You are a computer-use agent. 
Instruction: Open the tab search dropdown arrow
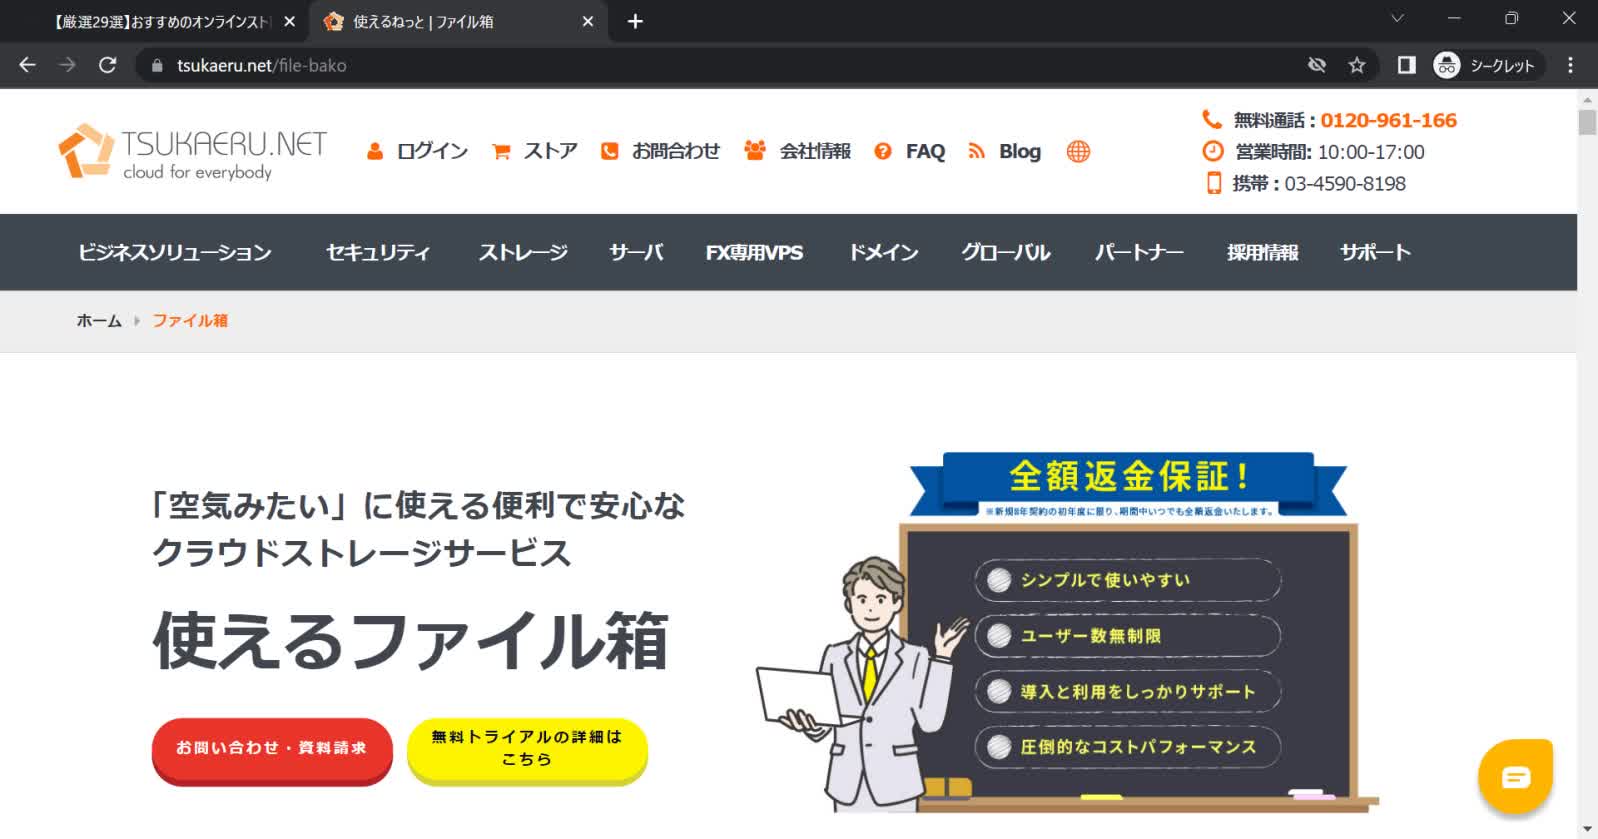1398,18
